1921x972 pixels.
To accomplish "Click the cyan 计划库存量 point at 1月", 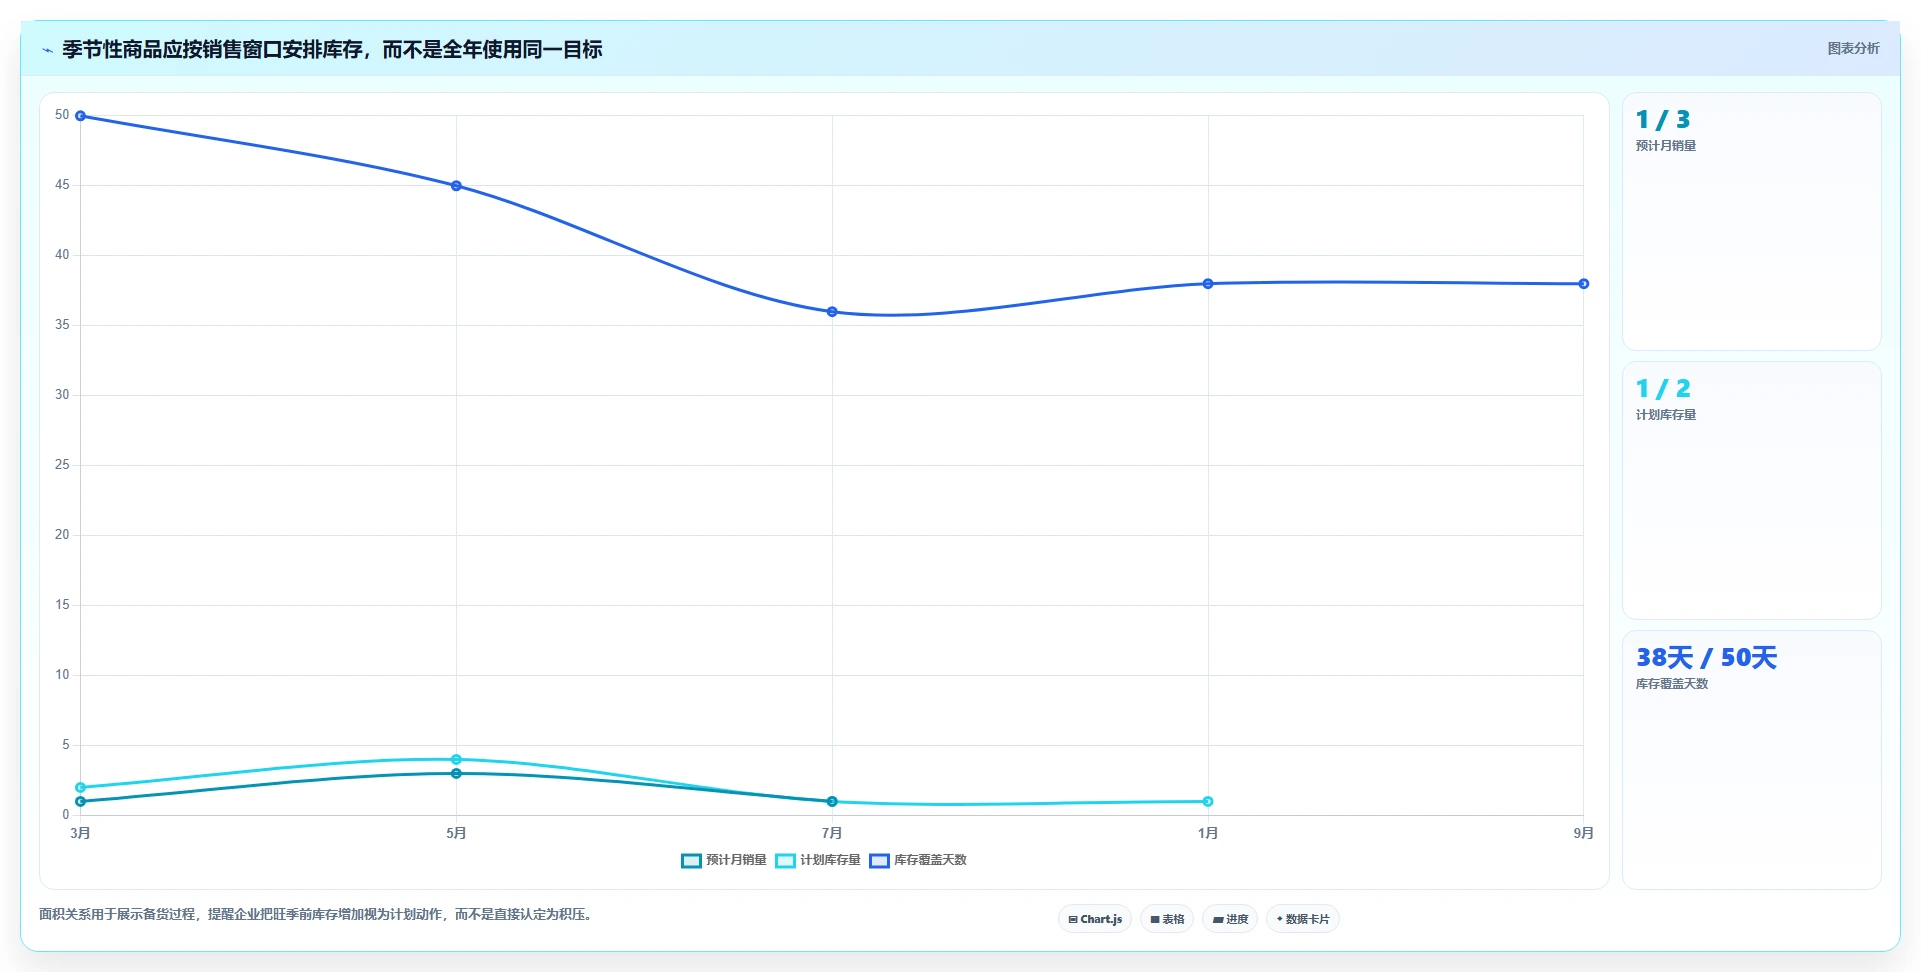I will pyautogui.click(x=1208, y=802).
